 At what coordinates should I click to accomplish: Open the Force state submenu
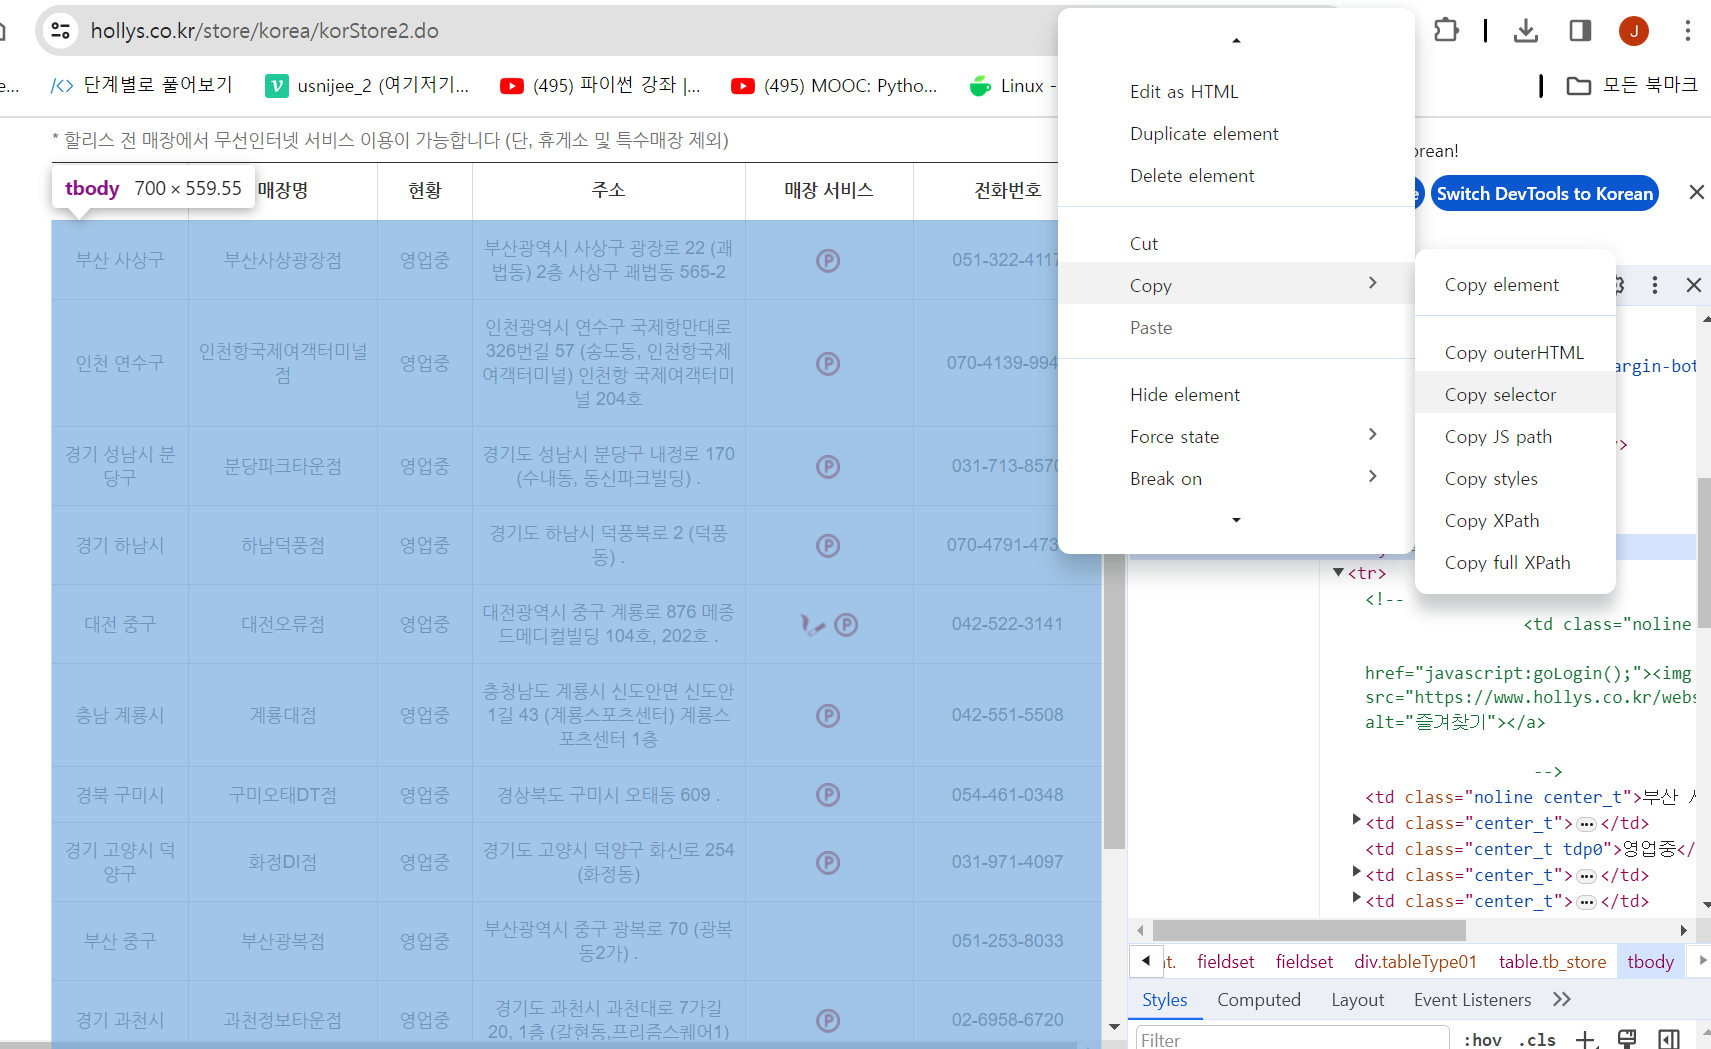pyautogui.click(x=1236, y=437)
